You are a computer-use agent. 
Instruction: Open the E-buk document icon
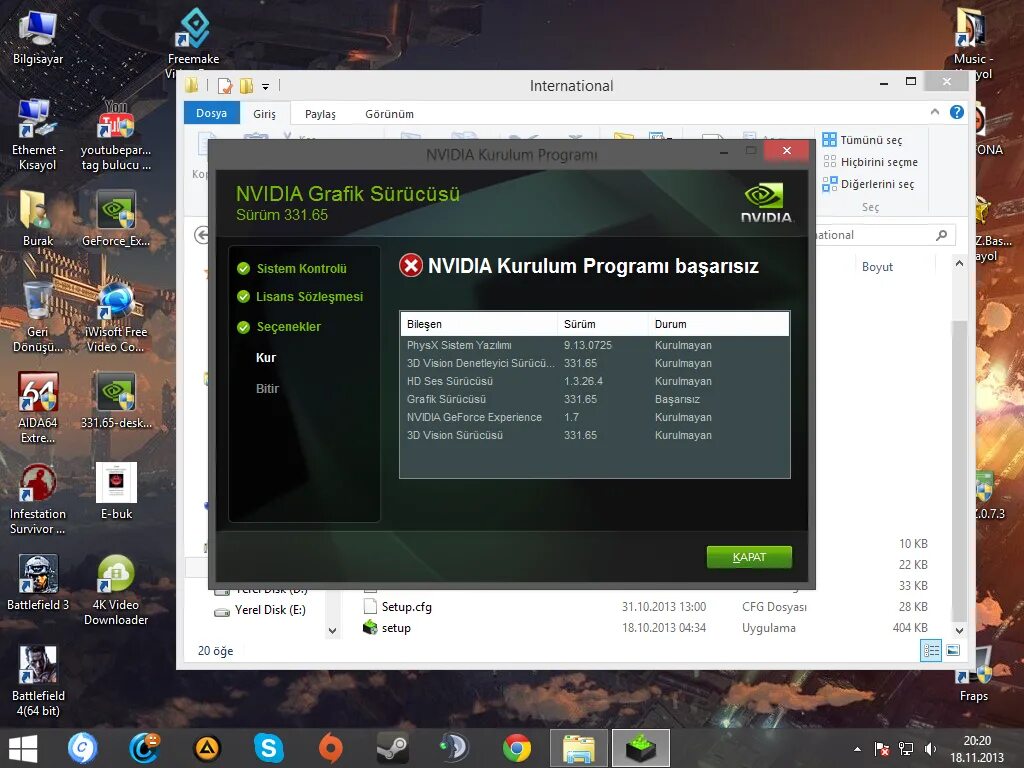(116, 491)
